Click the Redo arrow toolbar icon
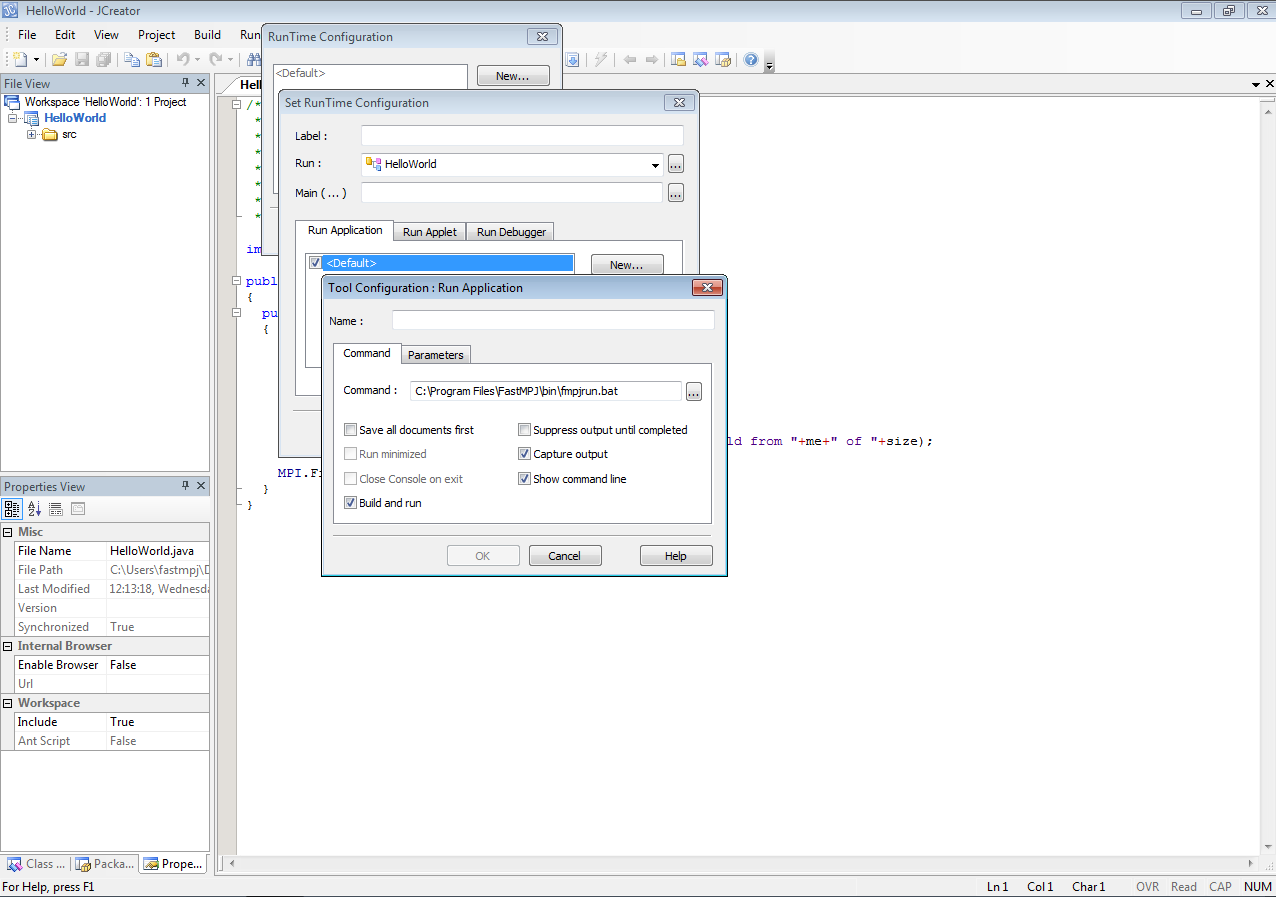This screenshot has height=897, width=1276. 215,60
